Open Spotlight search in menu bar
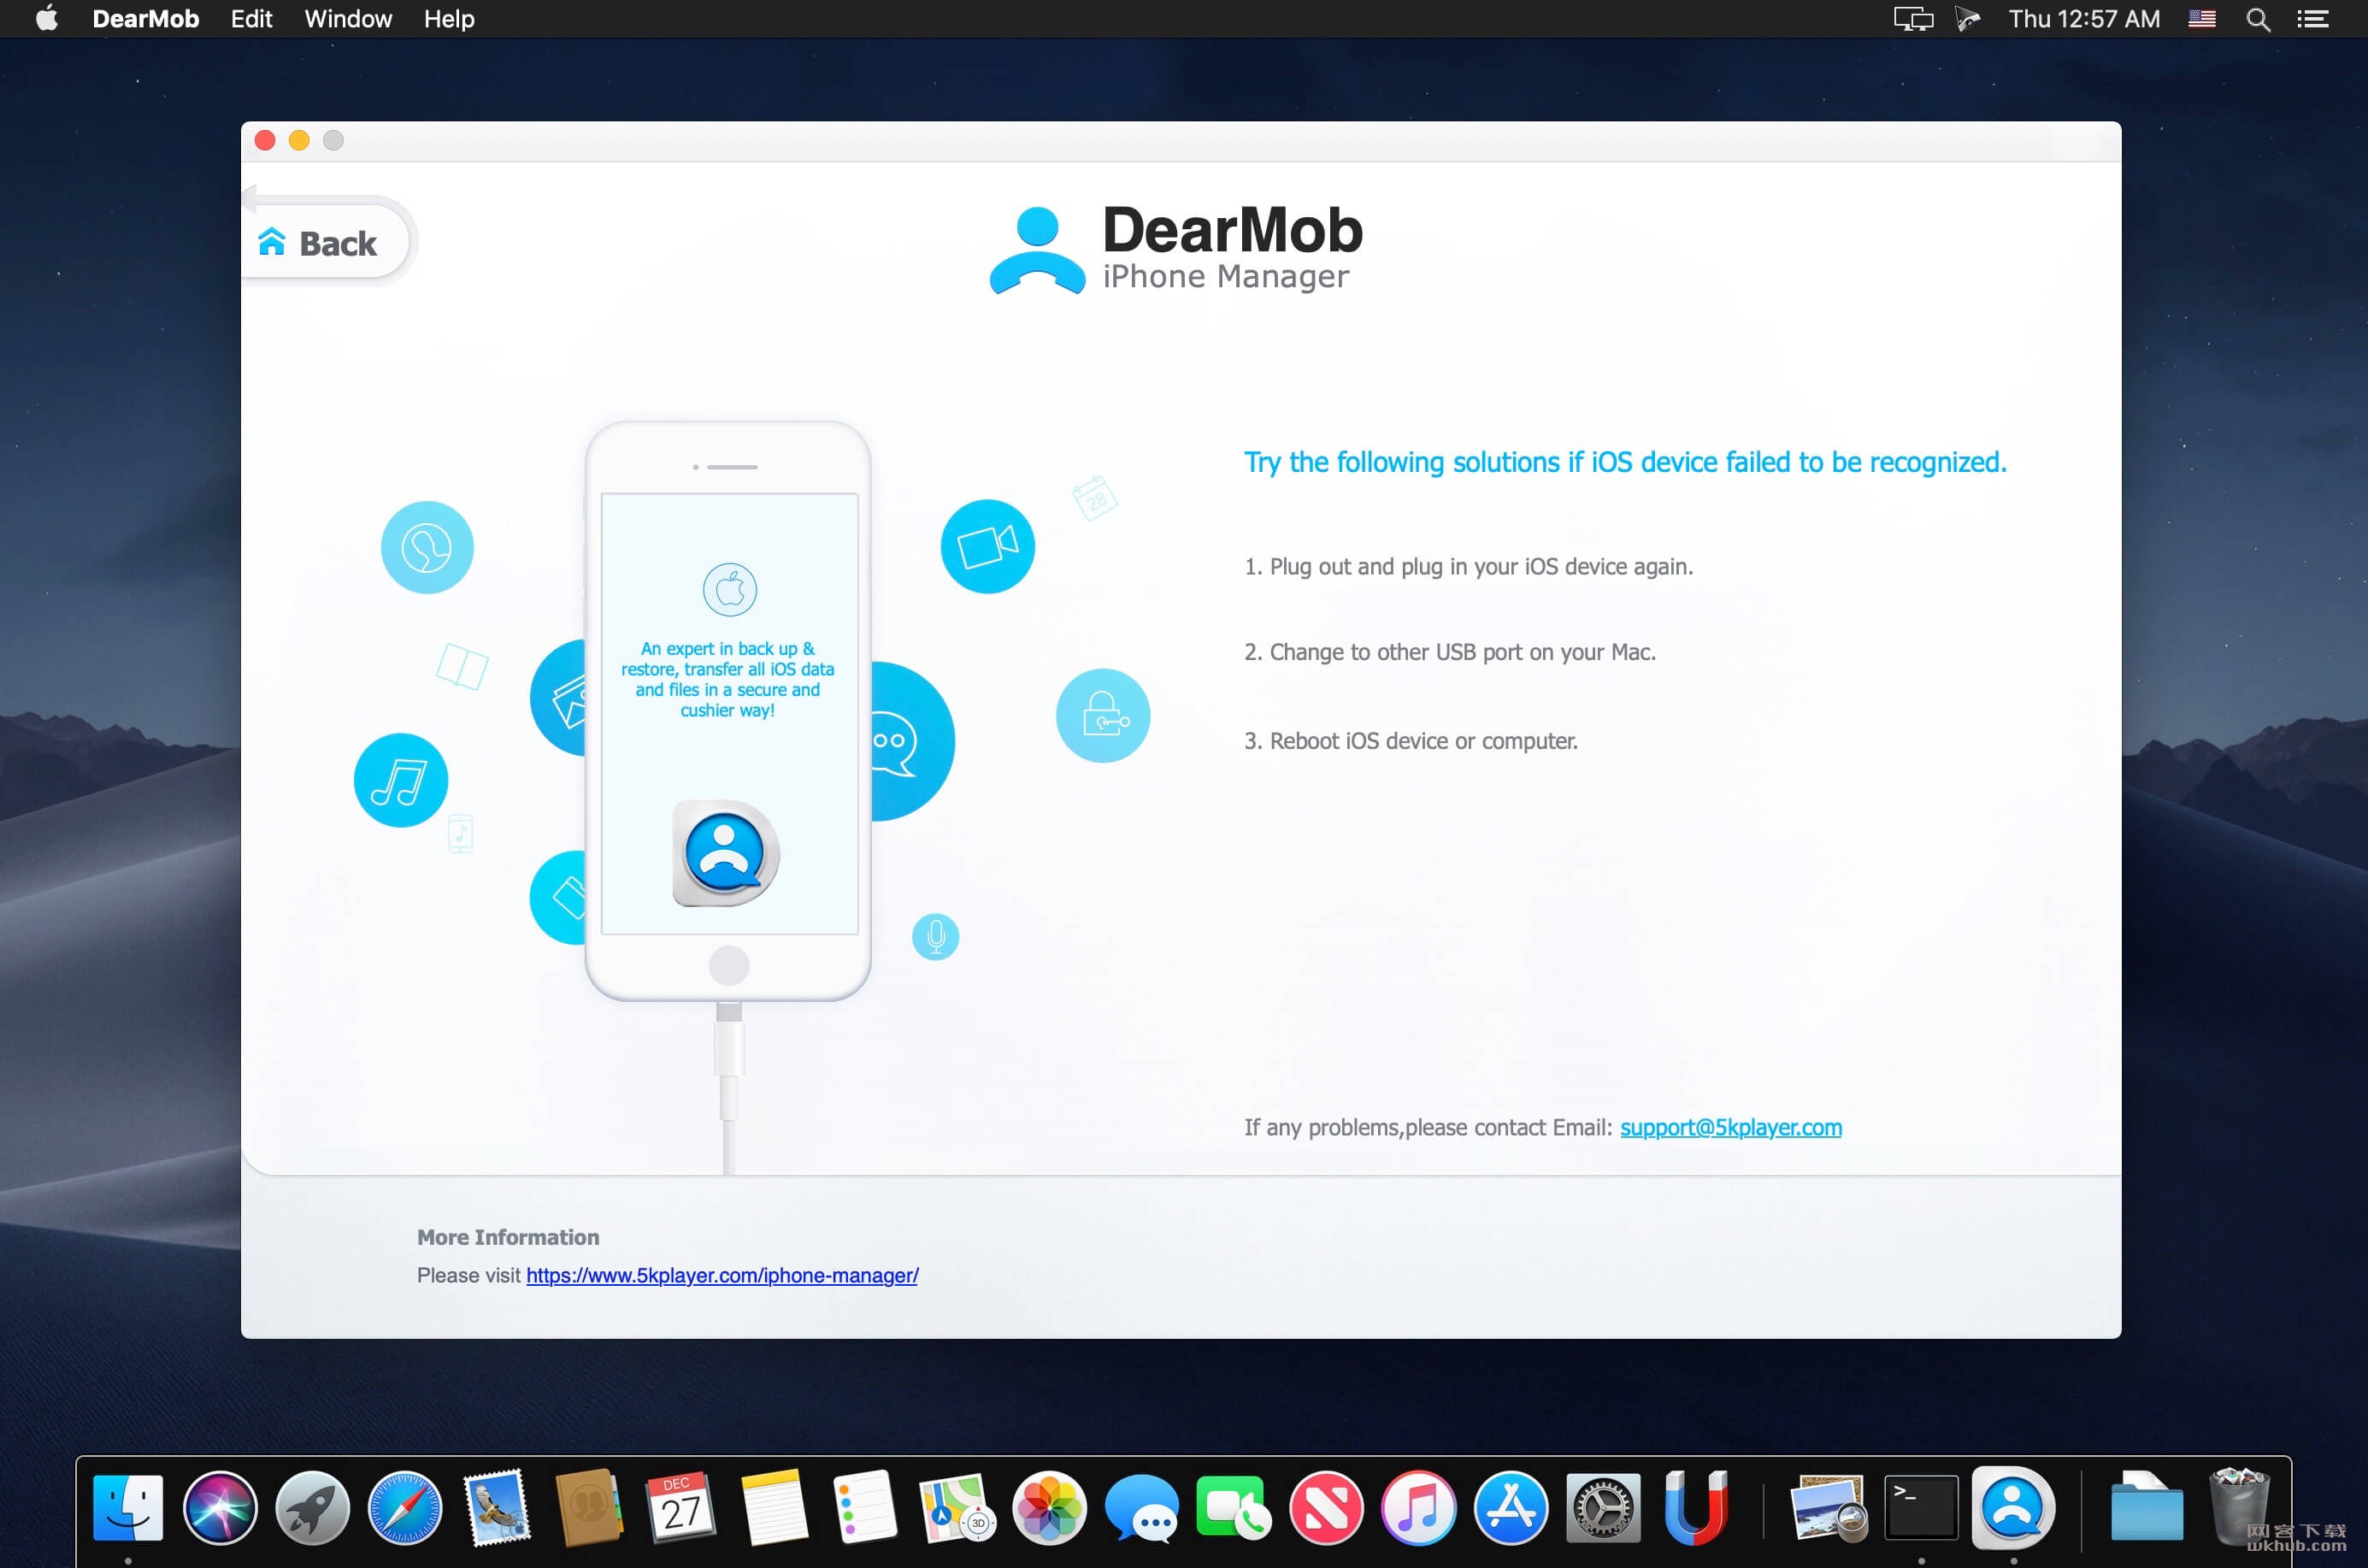Screen dimensions: 2368x1568 2258,19
